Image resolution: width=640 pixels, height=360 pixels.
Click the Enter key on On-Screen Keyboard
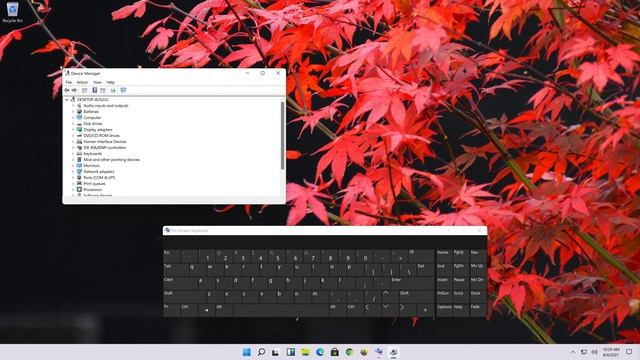tap(411, 282)
